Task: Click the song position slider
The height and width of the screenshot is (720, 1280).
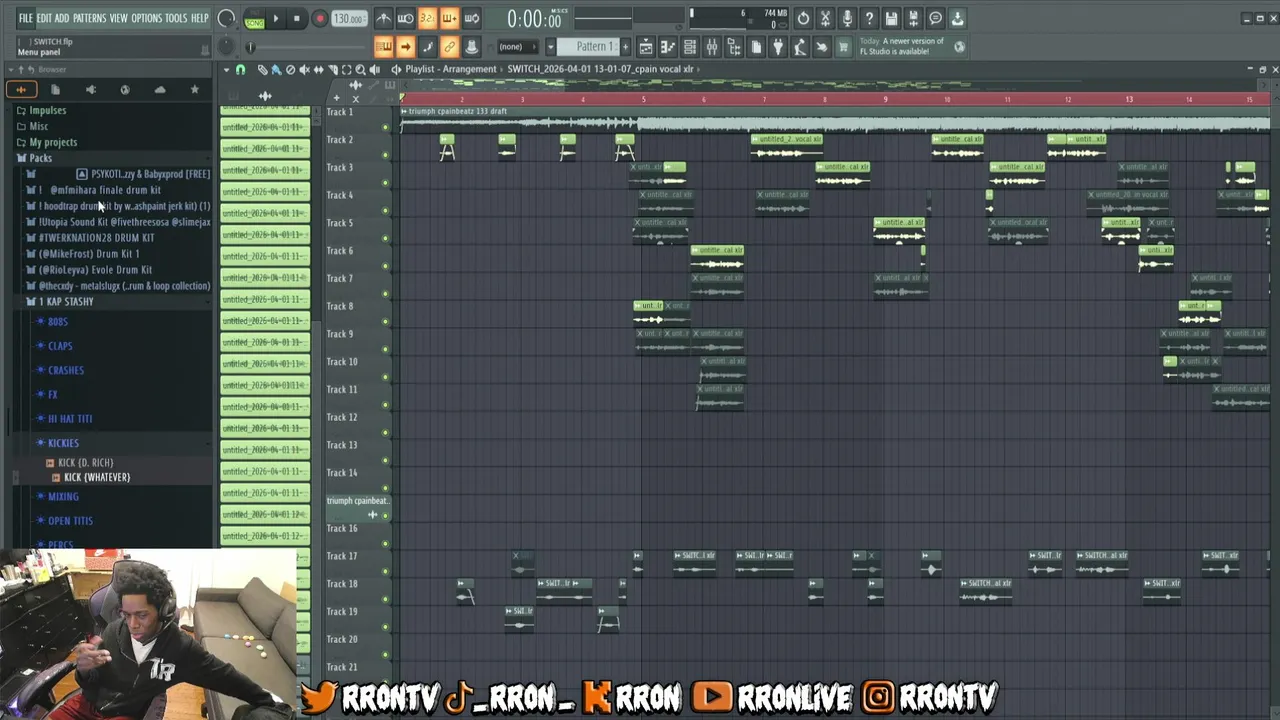Action: tap(307, 47)
